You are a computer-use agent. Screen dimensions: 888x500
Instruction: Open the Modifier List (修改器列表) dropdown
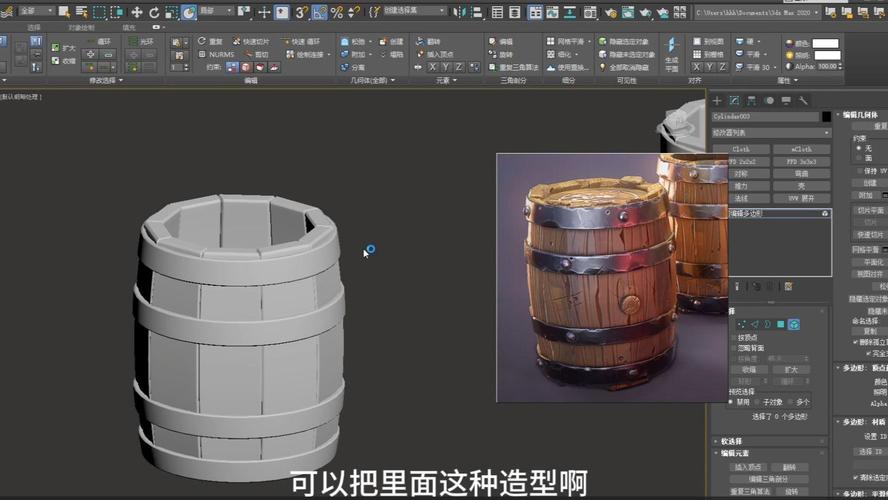click(x=771, y=133)
